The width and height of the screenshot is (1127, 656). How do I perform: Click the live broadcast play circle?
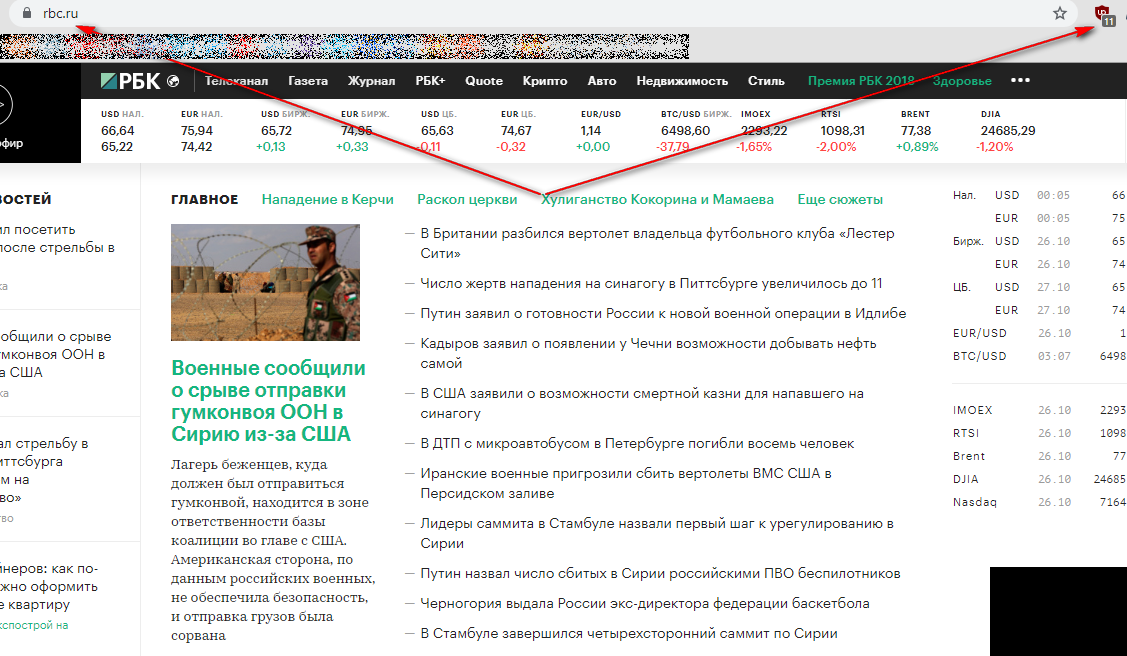click(4, 106)
